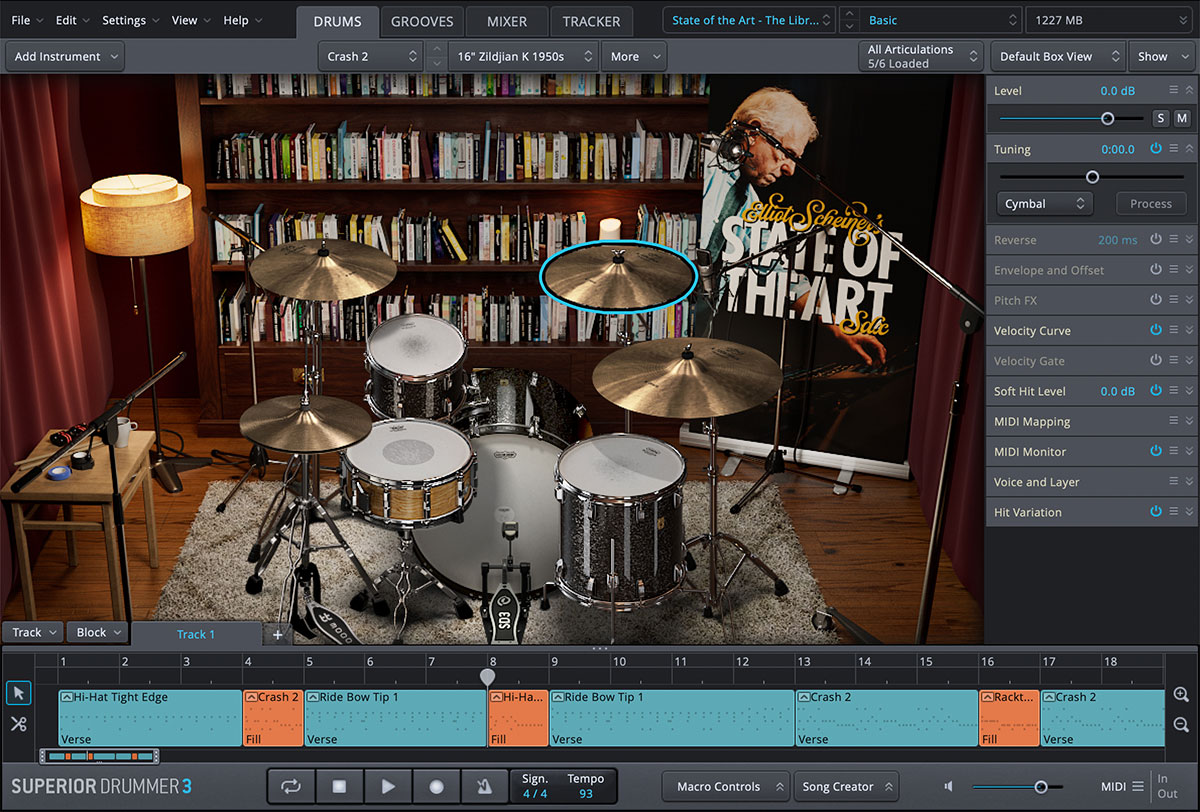Click the Process button
The height and width of the screenshot is (812, 1200).
[x=1150, y=204]
